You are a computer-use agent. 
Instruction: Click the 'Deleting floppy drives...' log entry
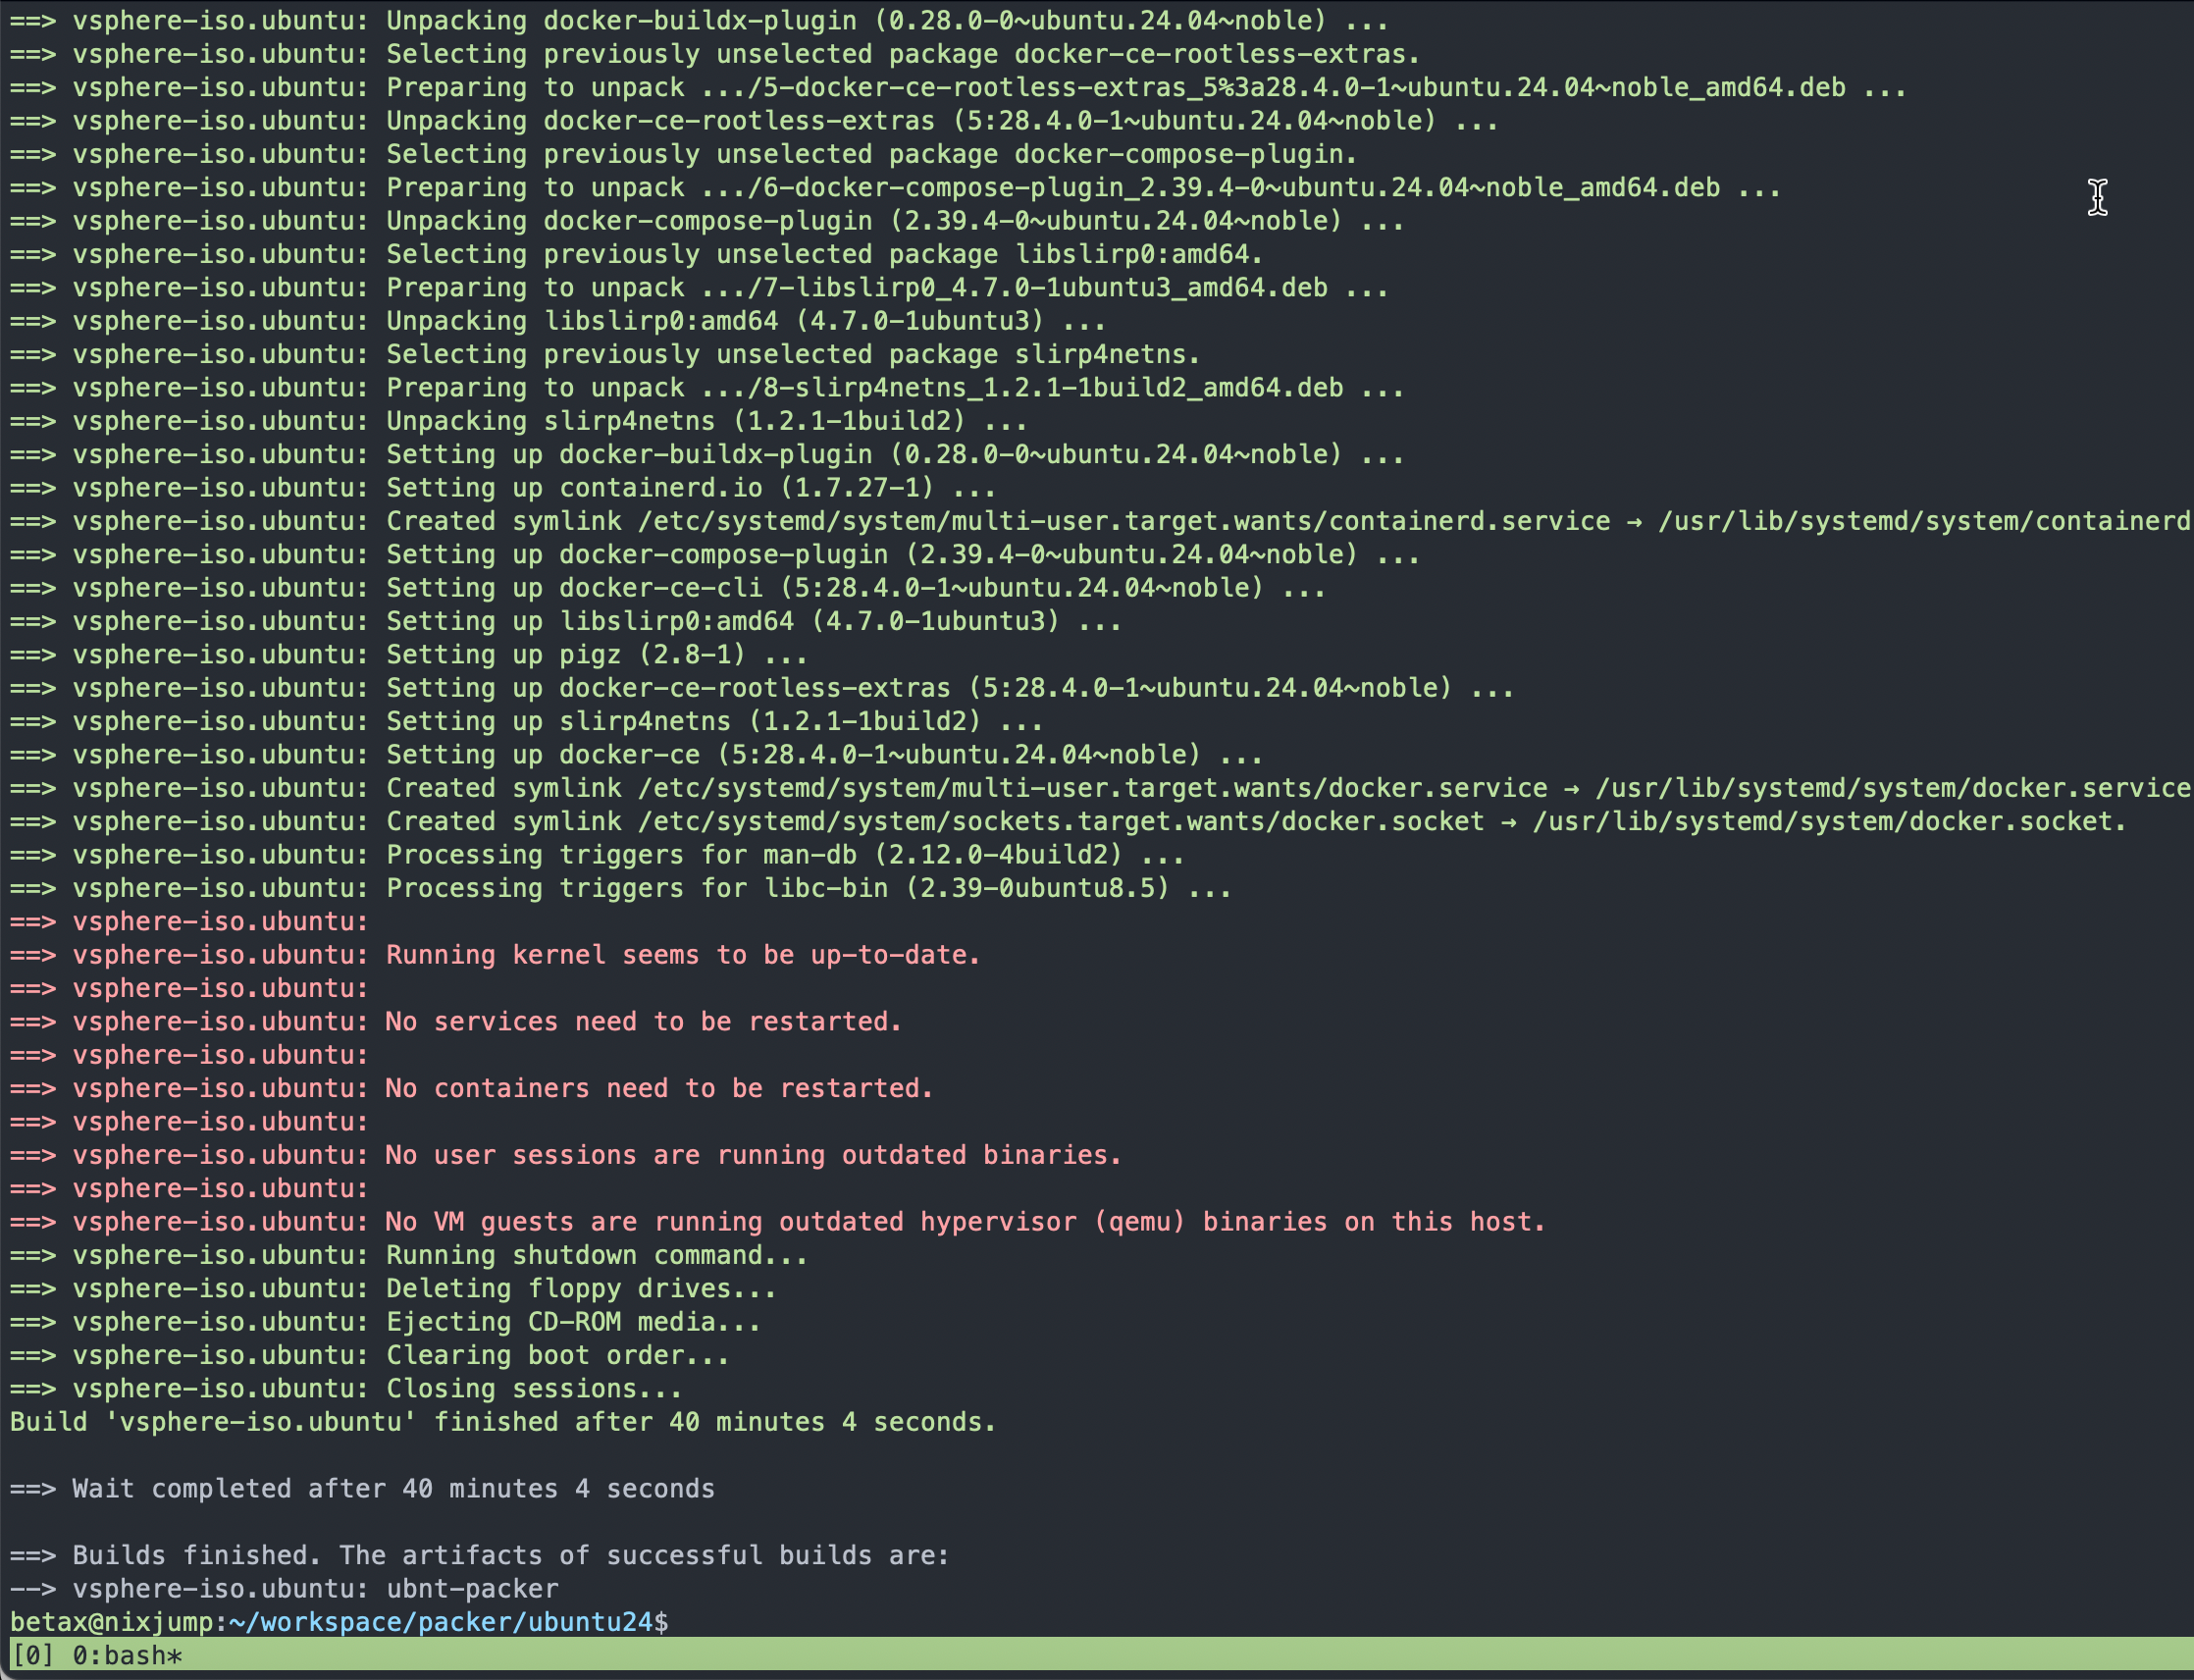[x=580, y=1288]
